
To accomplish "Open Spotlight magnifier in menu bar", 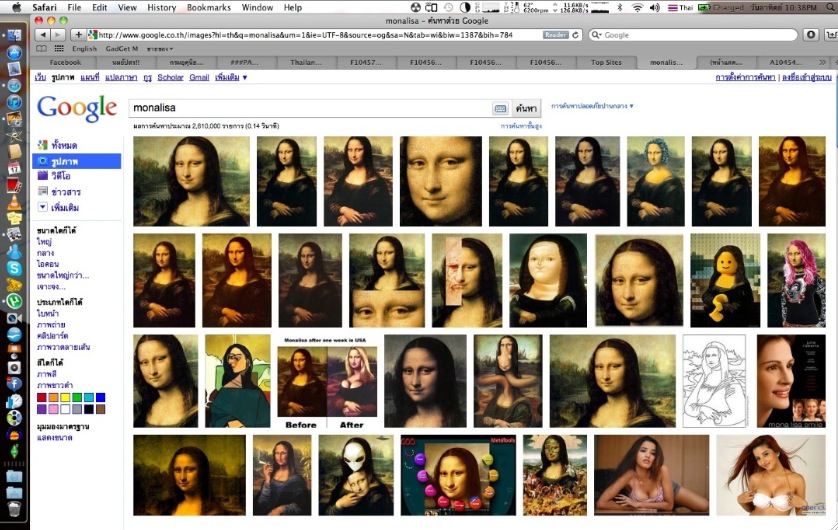I will pos(831,7).
